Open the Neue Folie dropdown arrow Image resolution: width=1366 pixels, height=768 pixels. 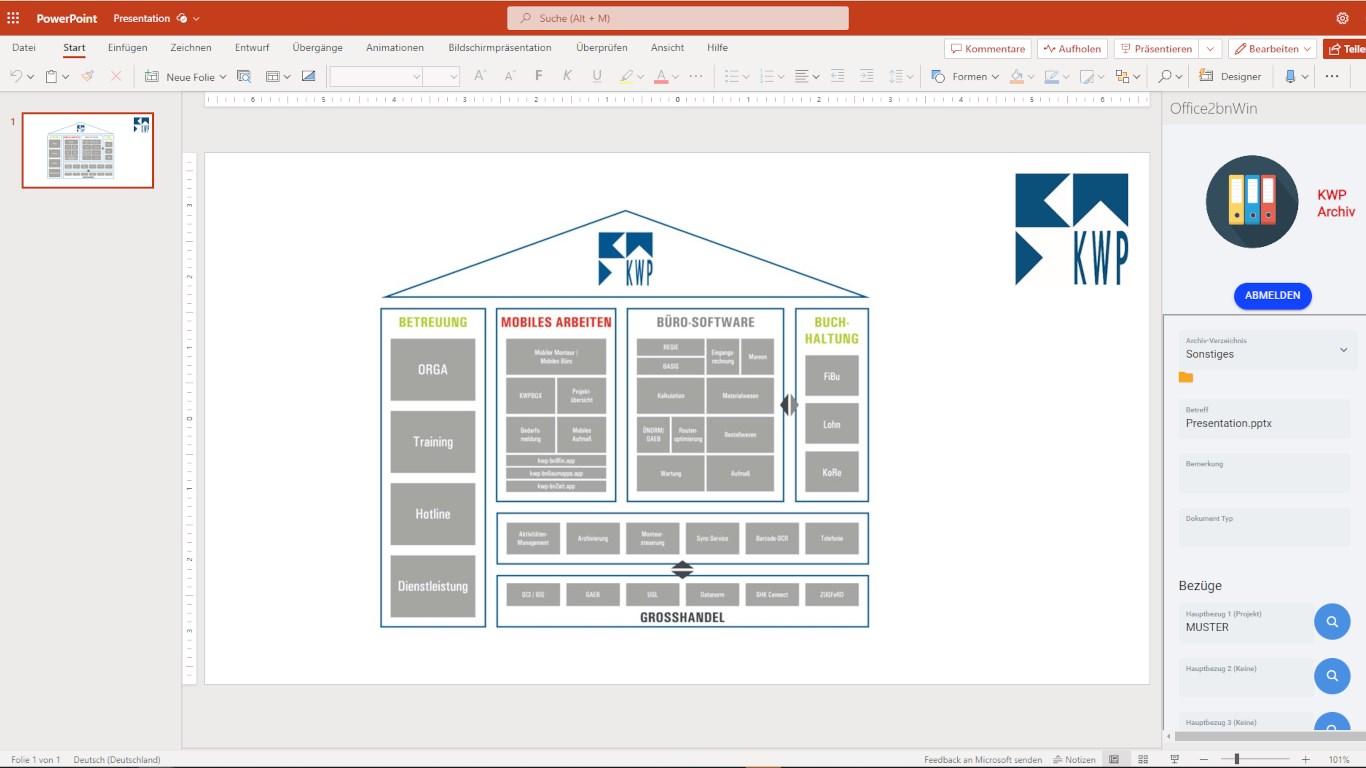[x=222, y=76]
